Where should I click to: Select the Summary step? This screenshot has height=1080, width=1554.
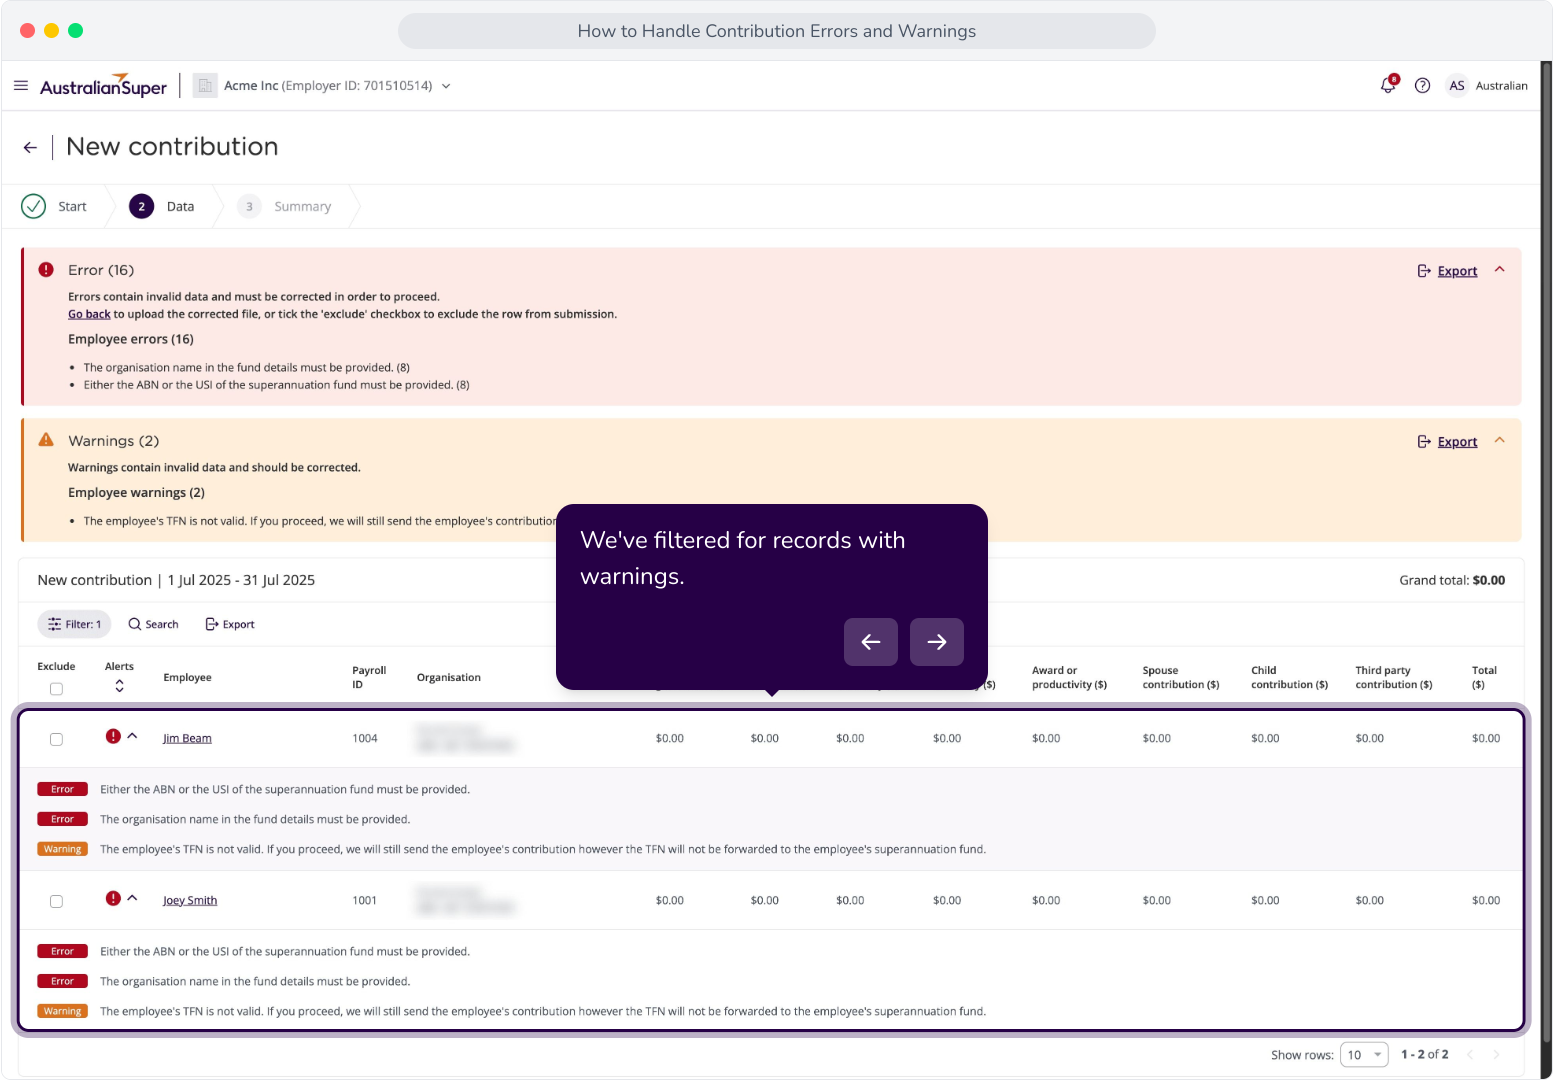pyautogui.click(x=285, y=206)
